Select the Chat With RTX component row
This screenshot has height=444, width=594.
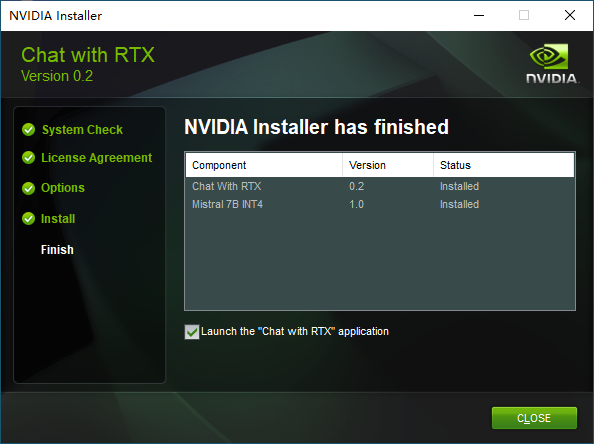point(380,186)
